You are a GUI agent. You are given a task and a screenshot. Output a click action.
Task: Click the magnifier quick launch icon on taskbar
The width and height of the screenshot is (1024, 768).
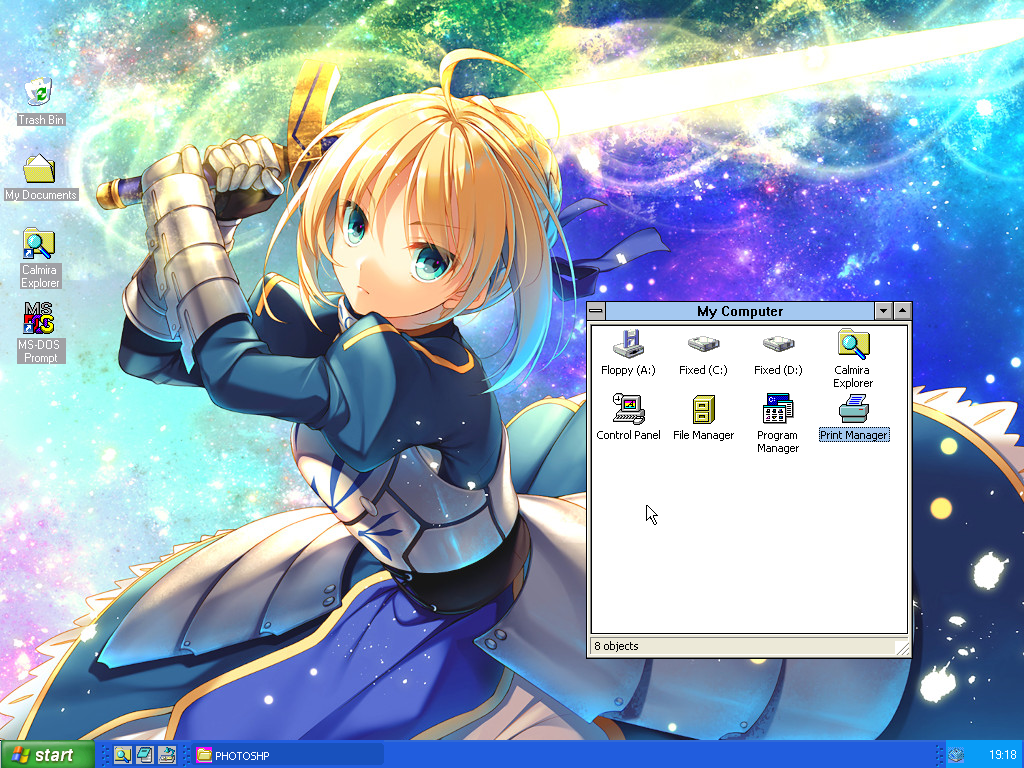coord(123,755)
